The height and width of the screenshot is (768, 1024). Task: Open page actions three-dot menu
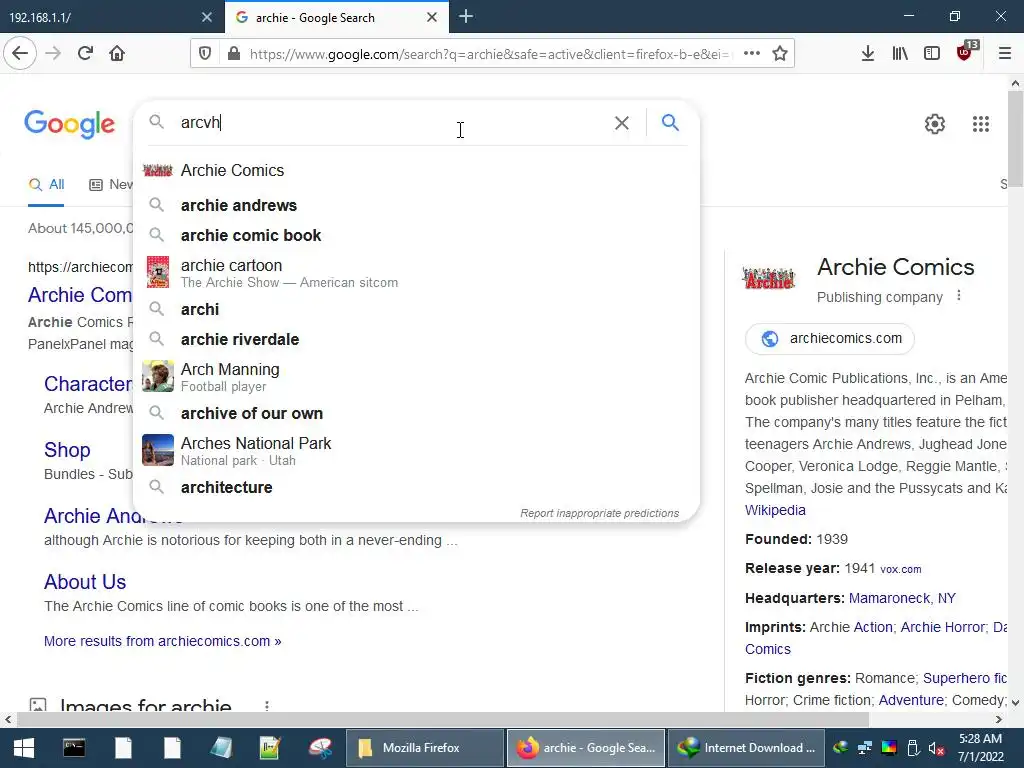752,54
